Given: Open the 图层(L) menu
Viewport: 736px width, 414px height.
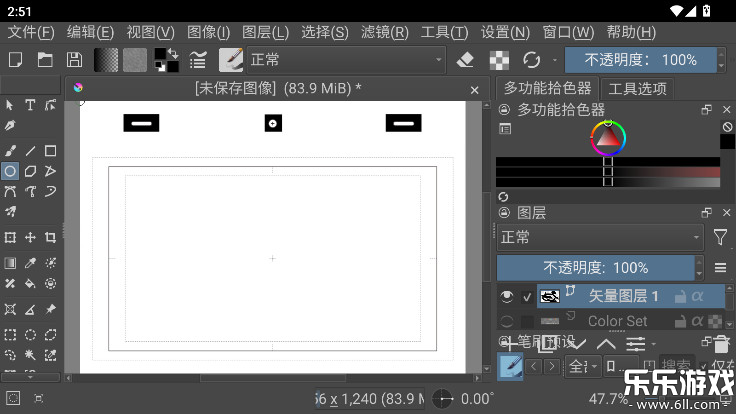Looking at the screenshot, I should (265, 32).
